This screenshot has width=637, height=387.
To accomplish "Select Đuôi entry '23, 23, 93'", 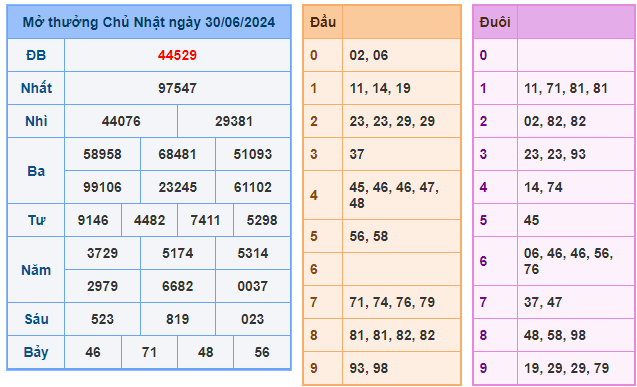I will point(555,154).
